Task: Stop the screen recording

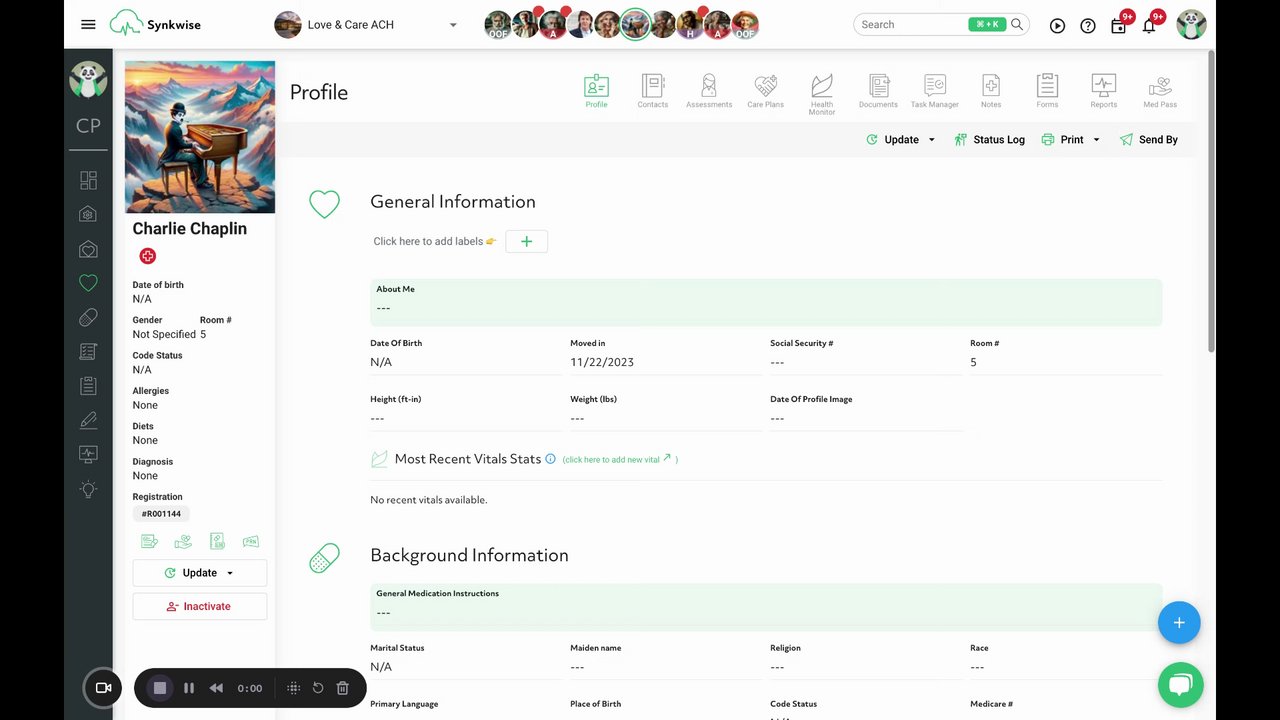Action: [159, 688]
